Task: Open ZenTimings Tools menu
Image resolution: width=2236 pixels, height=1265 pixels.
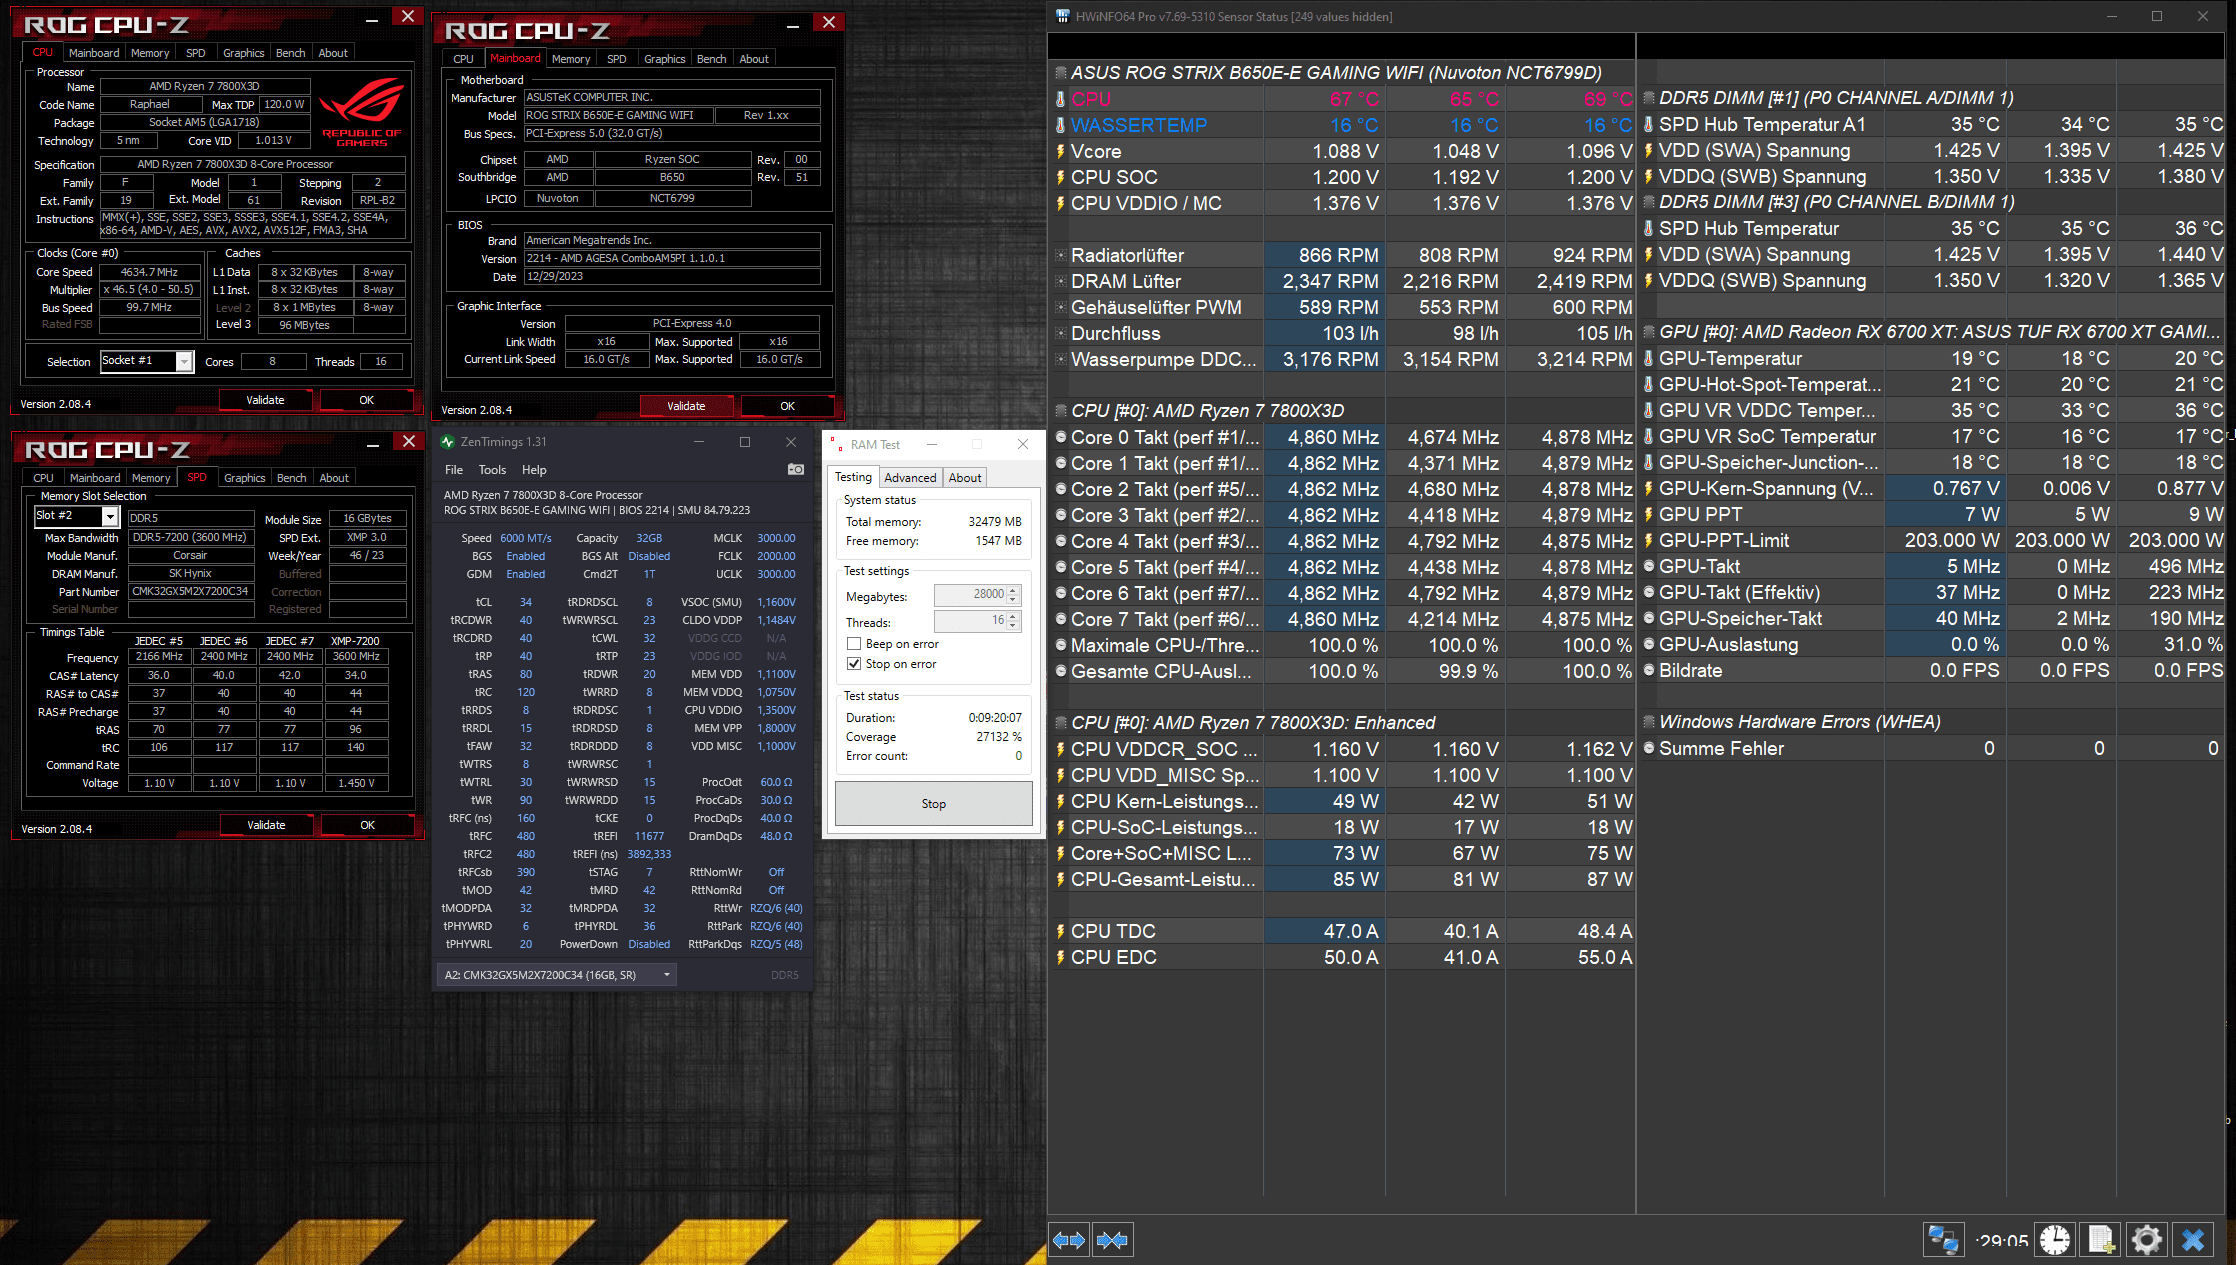Action: 492,470
